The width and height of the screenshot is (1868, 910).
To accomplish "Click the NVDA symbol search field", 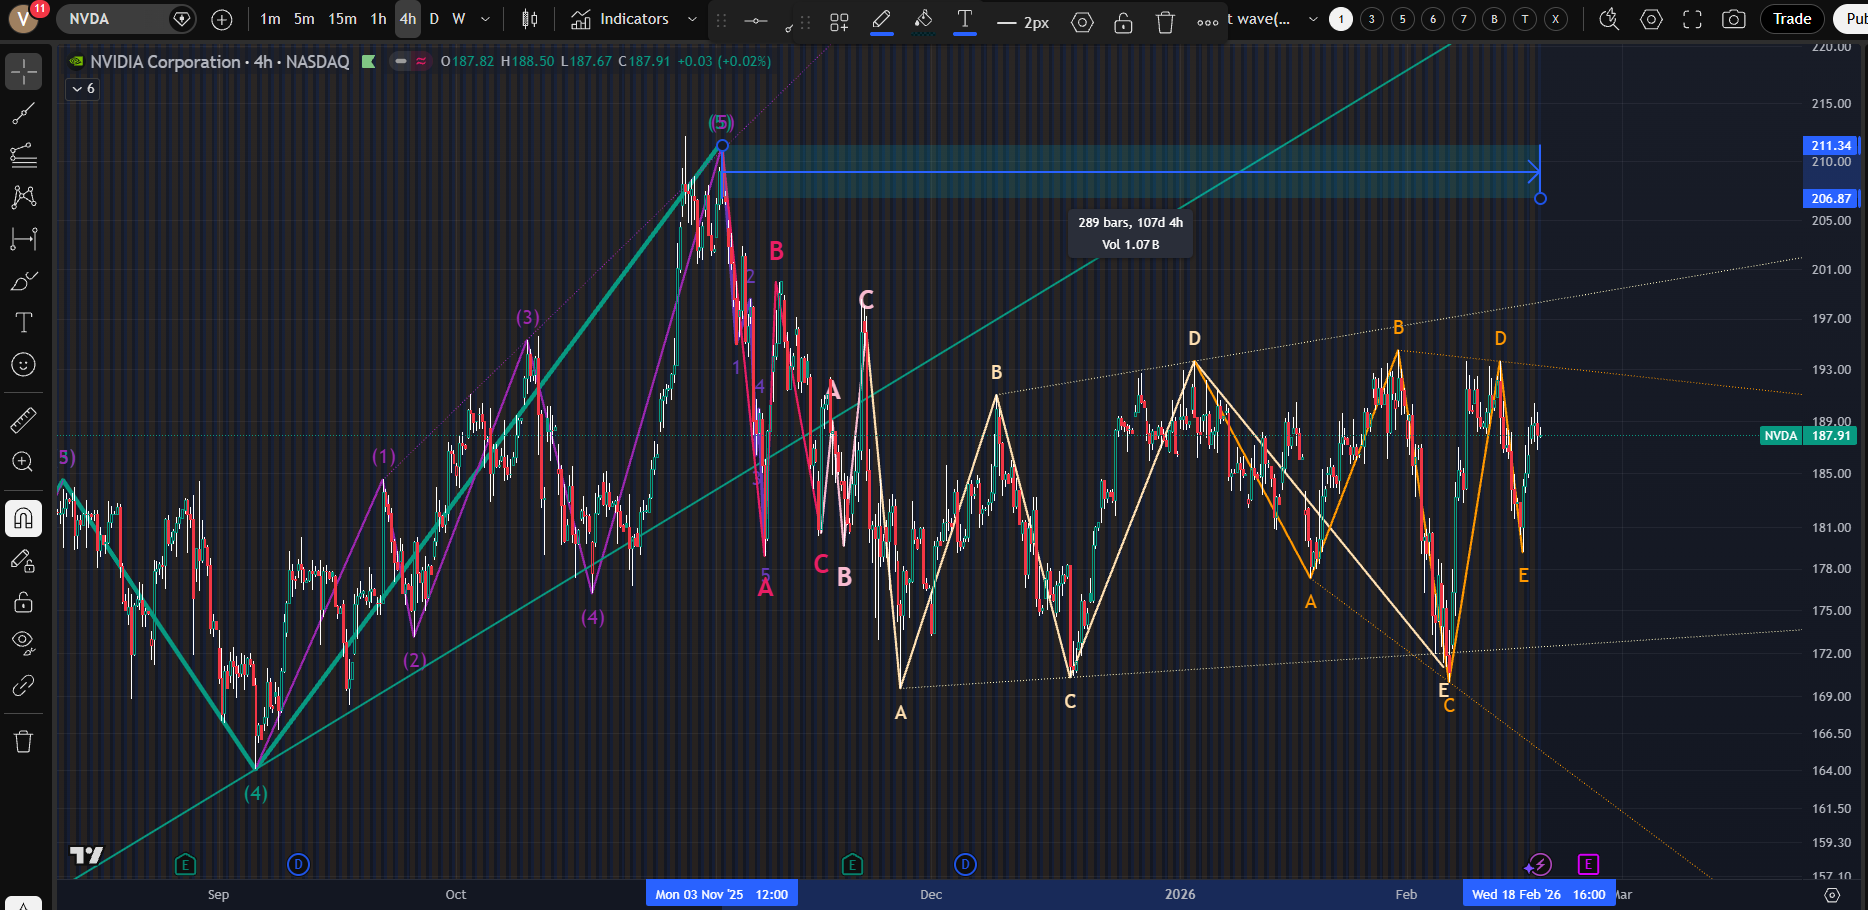I will [110, 19].
